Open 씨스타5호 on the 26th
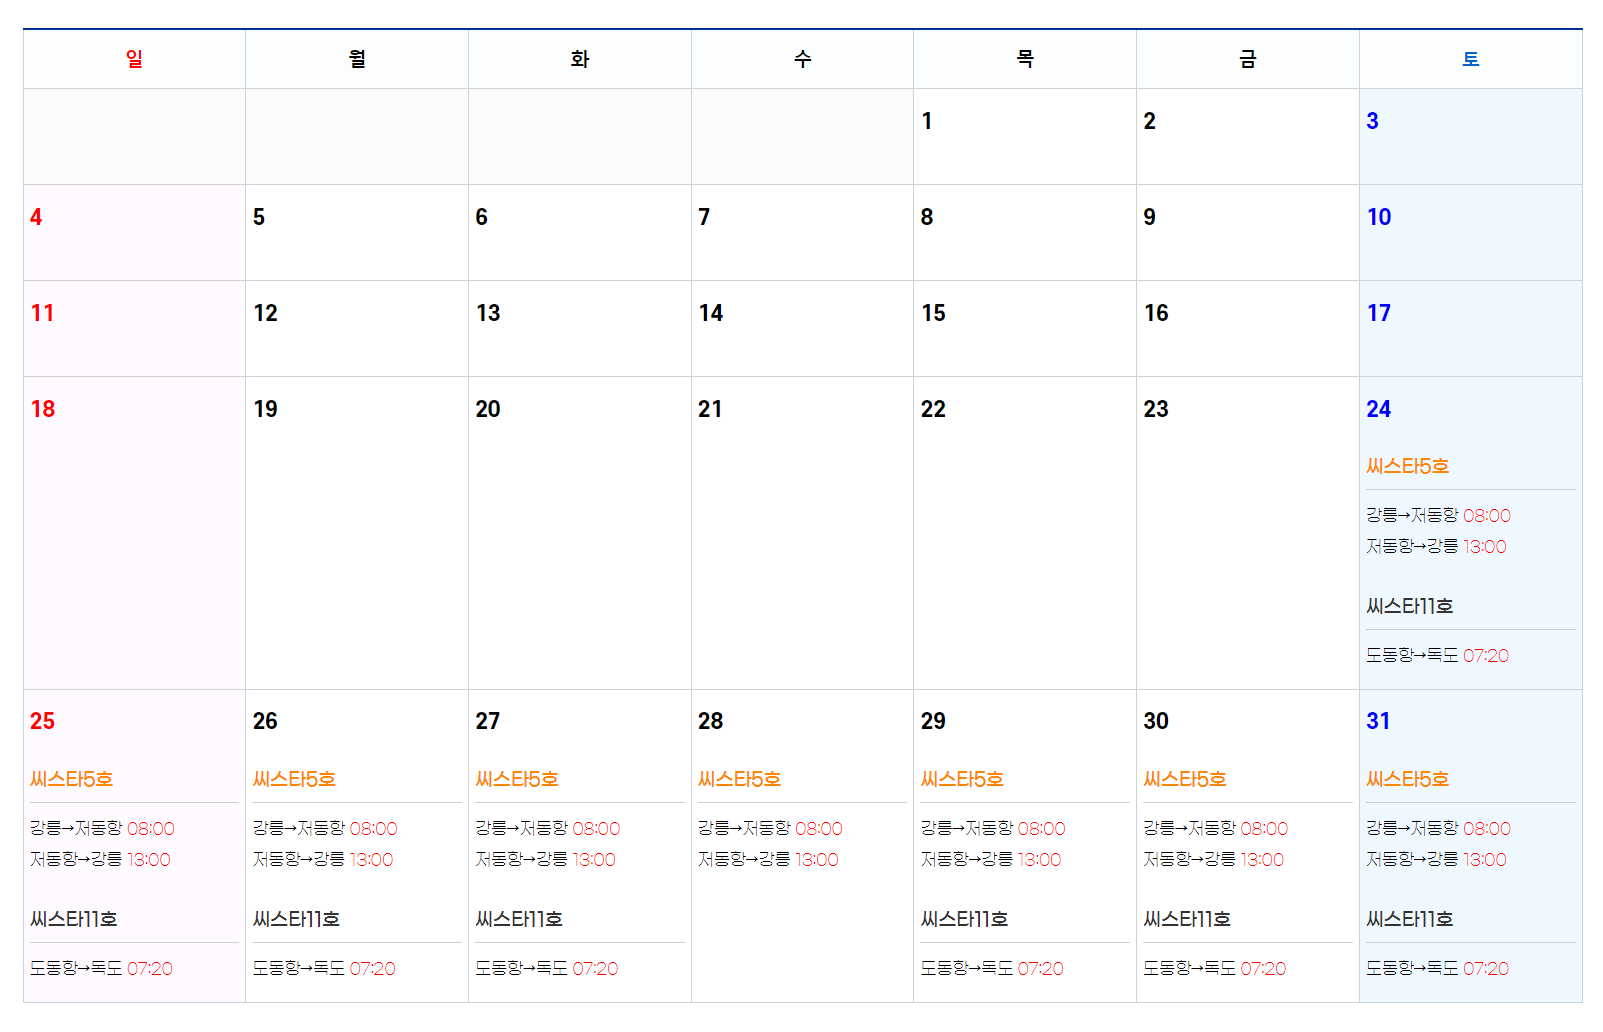 (294, 779)
